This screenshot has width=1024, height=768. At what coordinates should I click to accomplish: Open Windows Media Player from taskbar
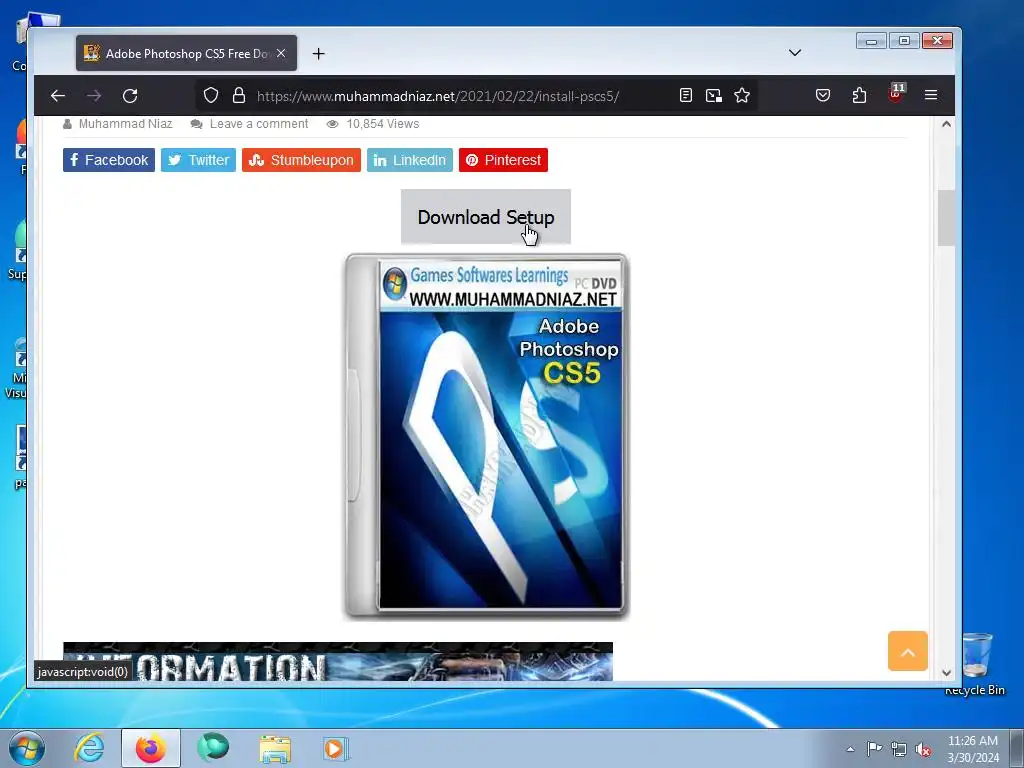[336, 748]
